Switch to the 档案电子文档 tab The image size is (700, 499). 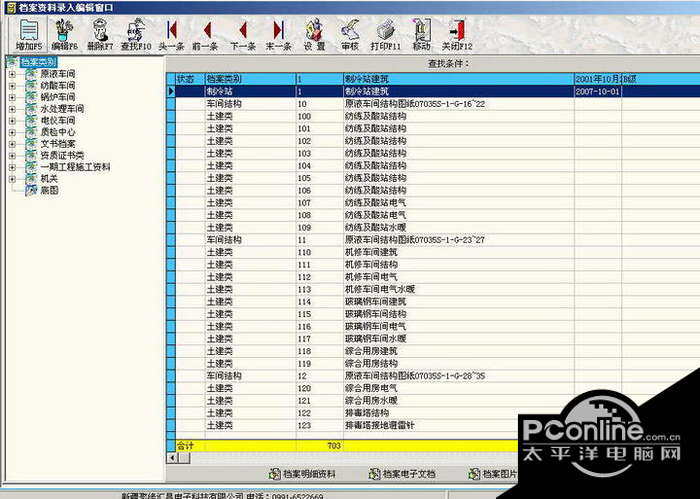[402, 474]
